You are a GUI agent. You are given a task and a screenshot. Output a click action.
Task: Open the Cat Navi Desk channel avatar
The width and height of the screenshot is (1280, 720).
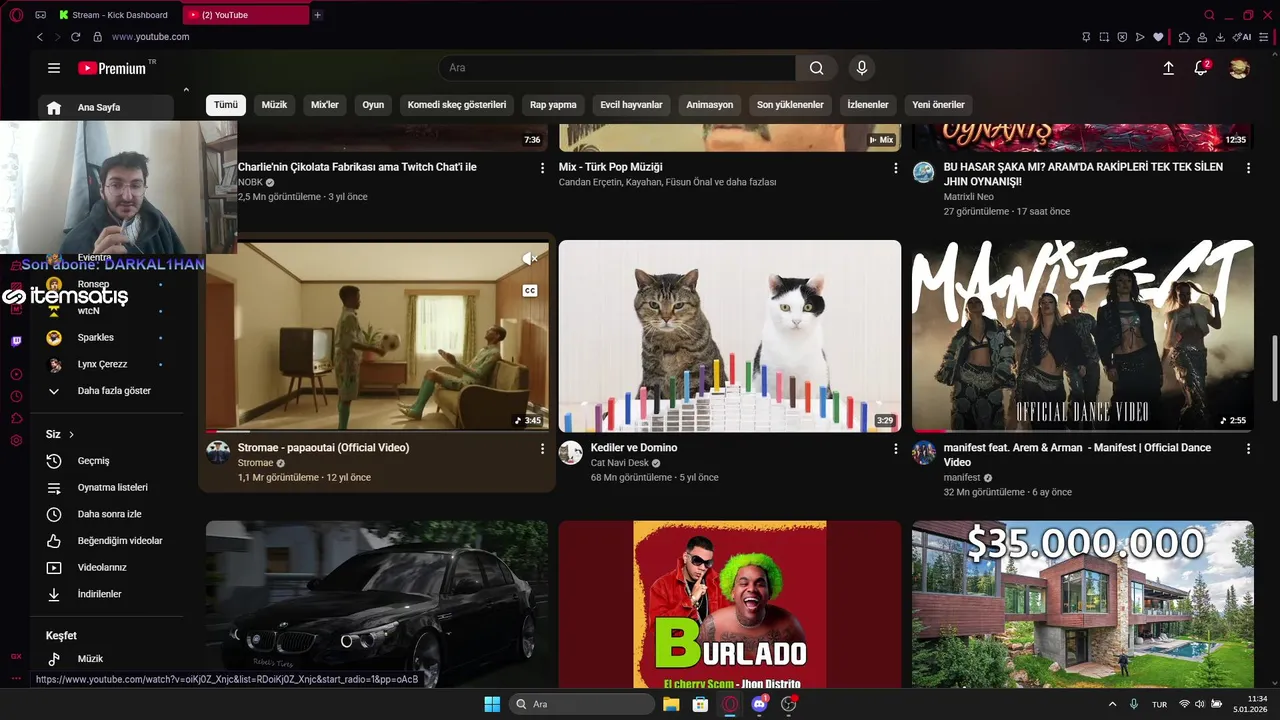[x=571, y=453]
